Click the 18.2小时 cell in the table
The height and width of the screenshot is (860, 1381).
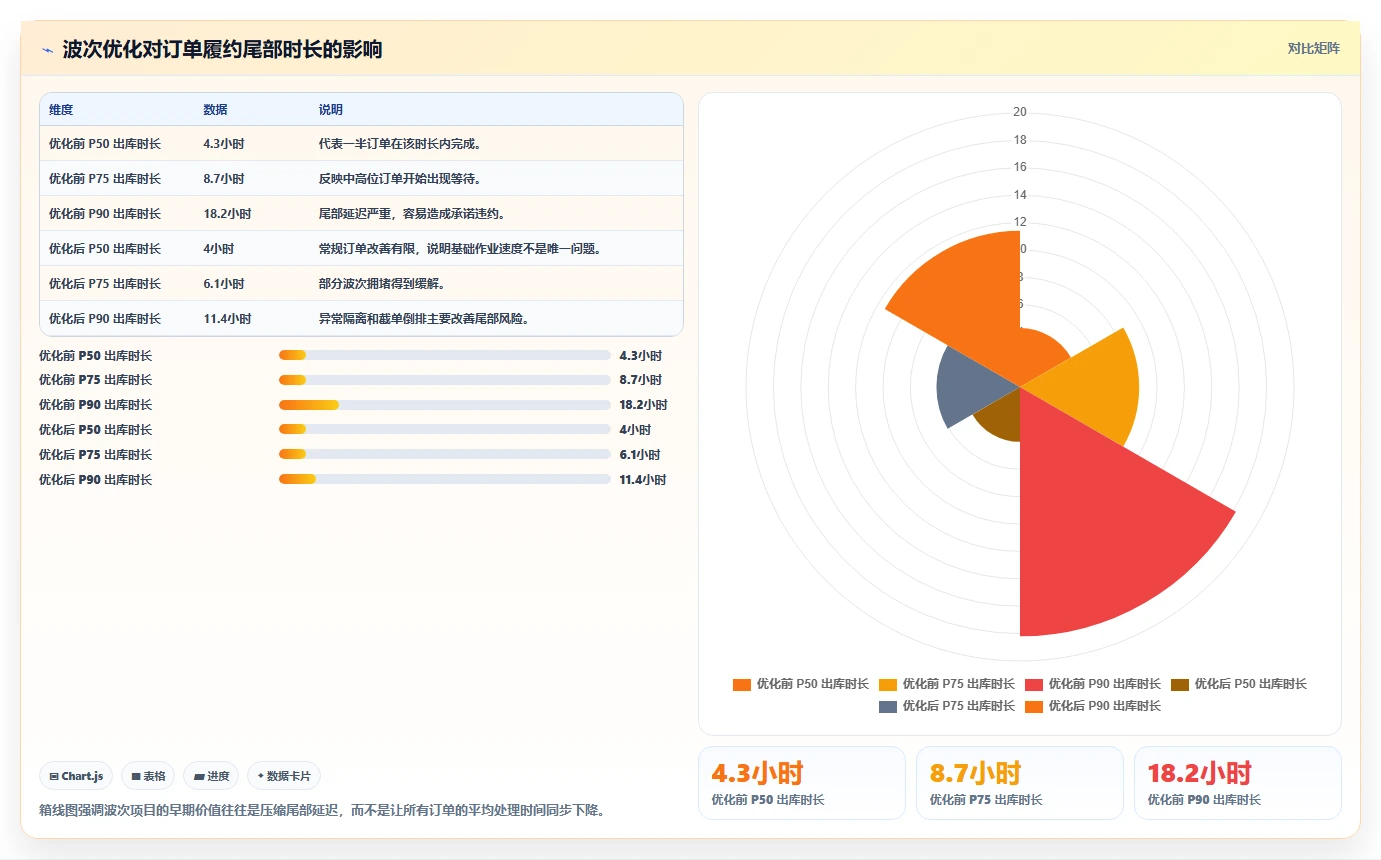[227, 214]
